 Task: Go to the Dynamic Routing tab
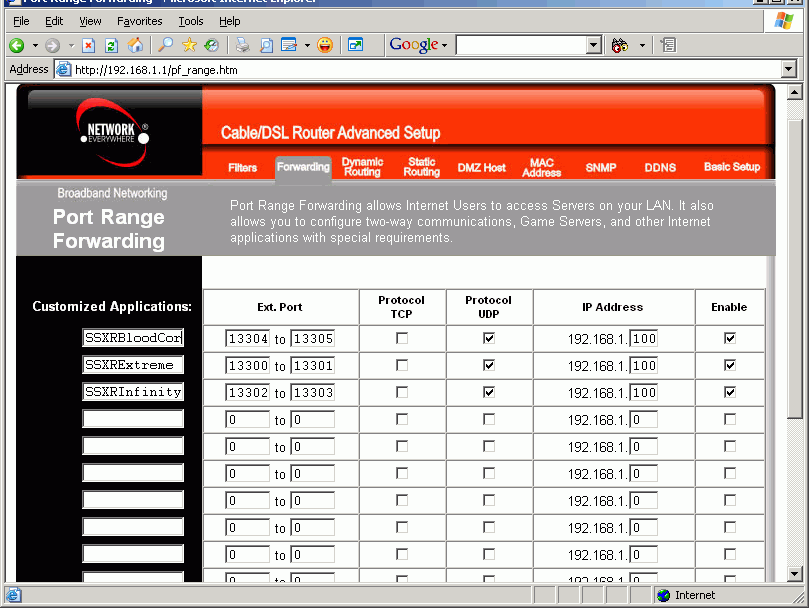click(362, 167)
